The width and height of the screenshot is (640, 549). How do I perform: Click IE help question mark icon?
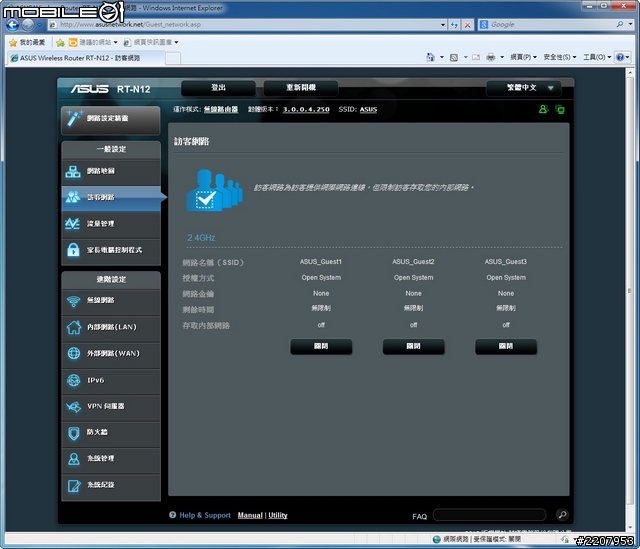[620, 57]
